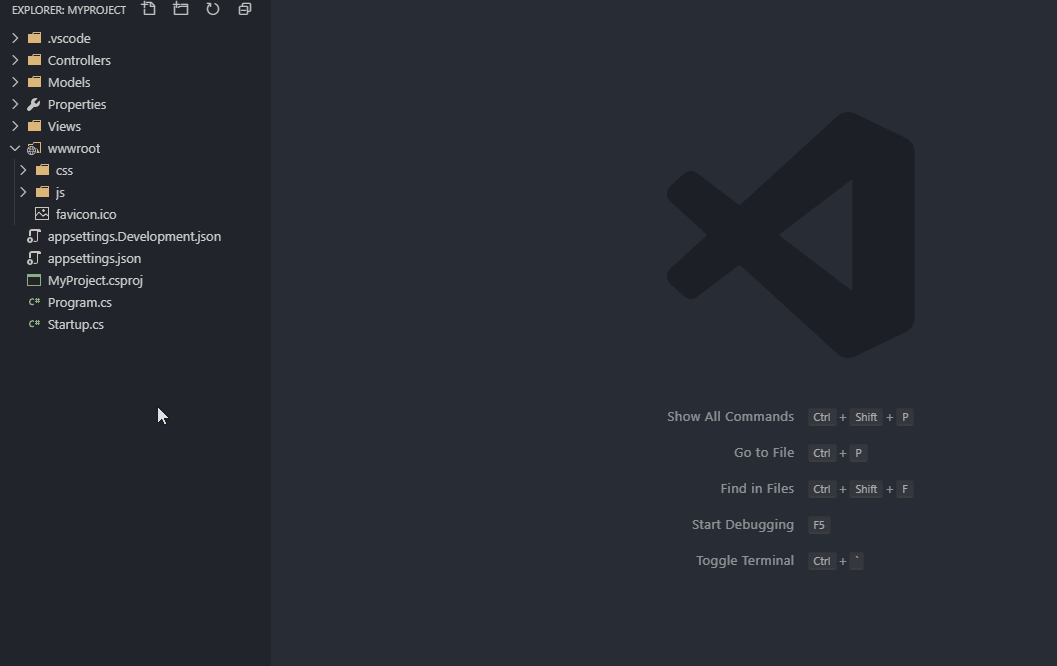Select the js subfolder name
The image size is (1057, 666).
point(60,193)
